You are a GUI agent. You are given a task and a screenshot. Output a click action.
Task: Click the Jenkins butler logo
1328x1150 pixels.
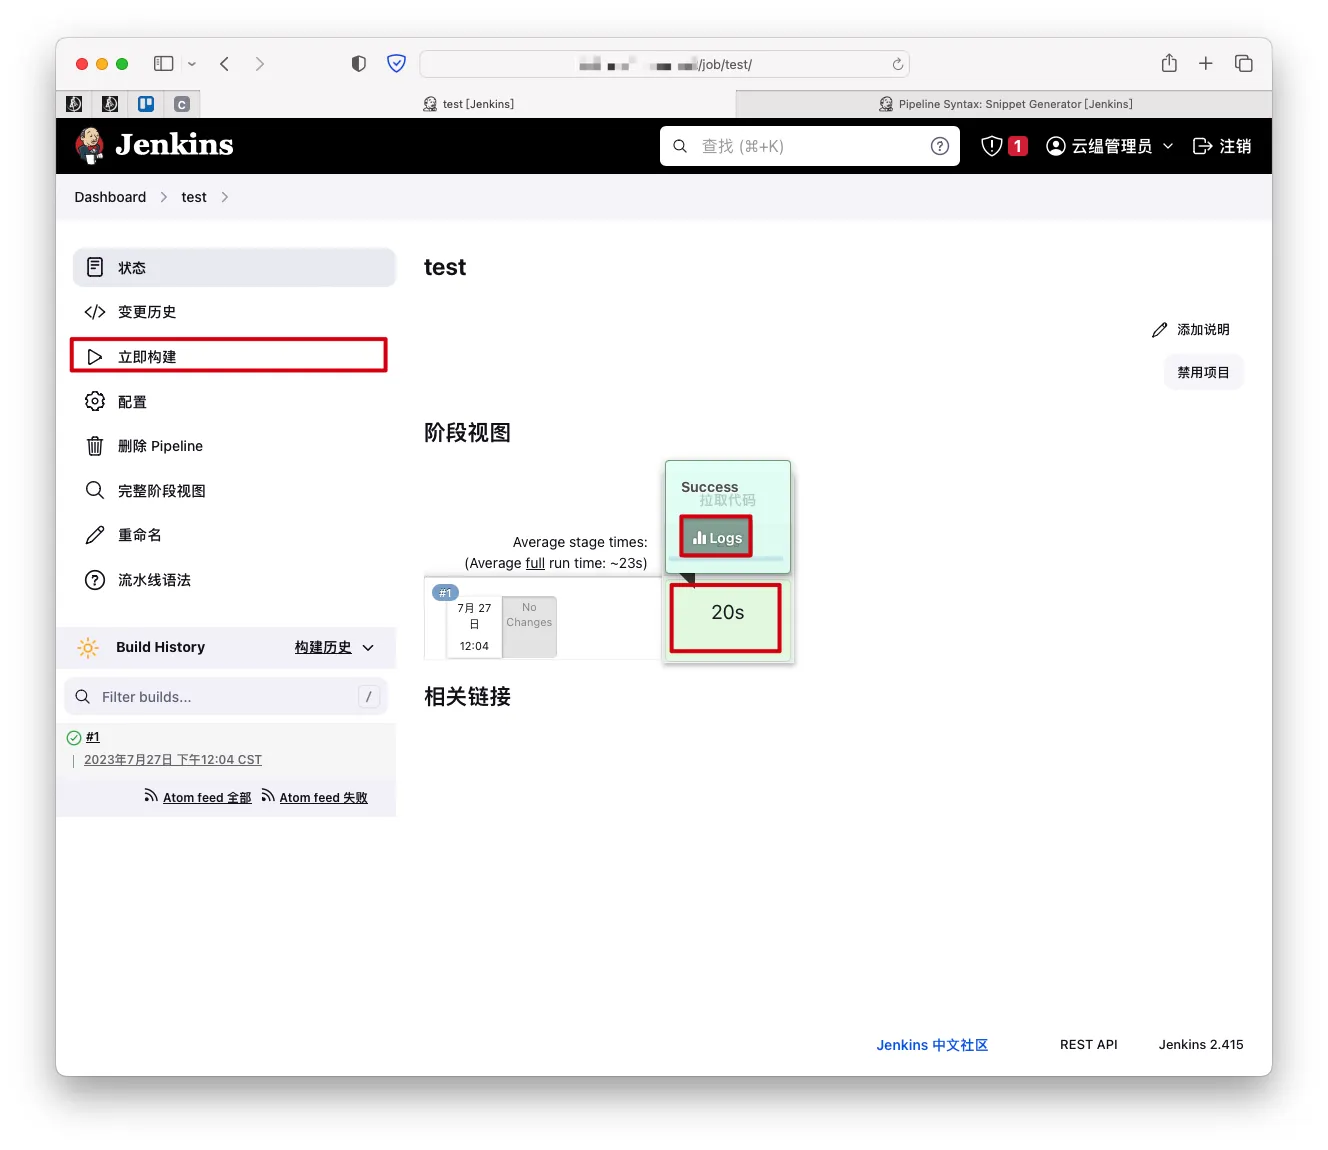pyautogui.click(x=90, y=146)
